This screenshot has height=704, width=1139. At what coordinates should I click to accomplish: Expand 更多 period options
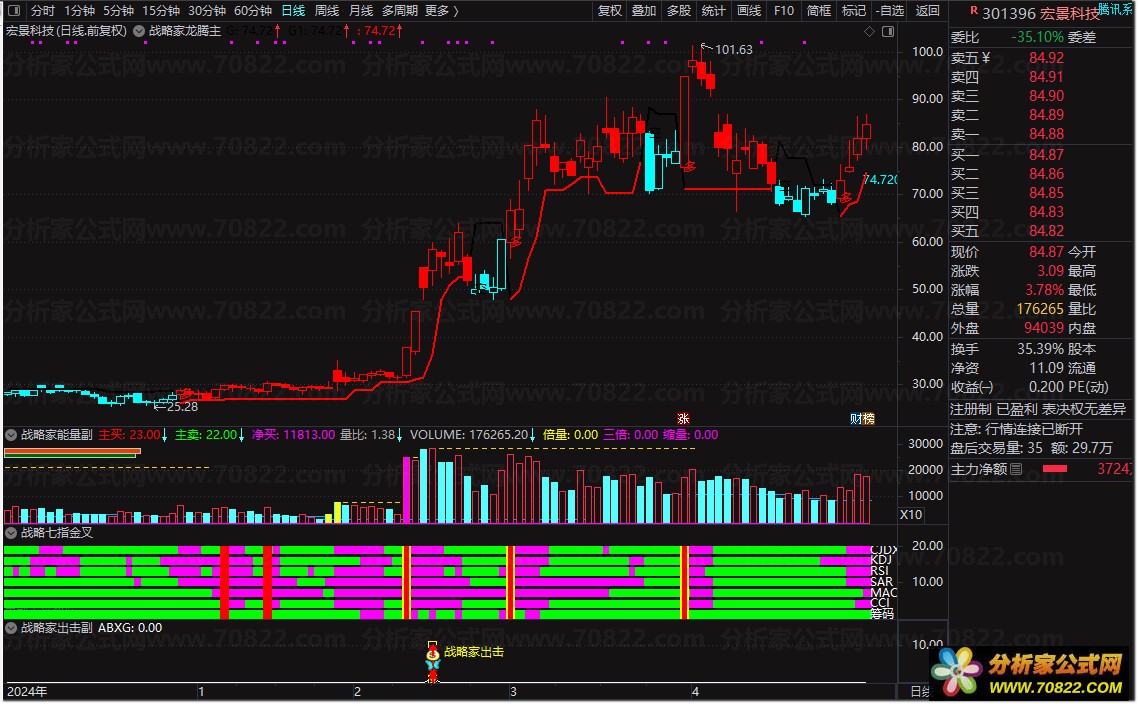pos(442,11)
